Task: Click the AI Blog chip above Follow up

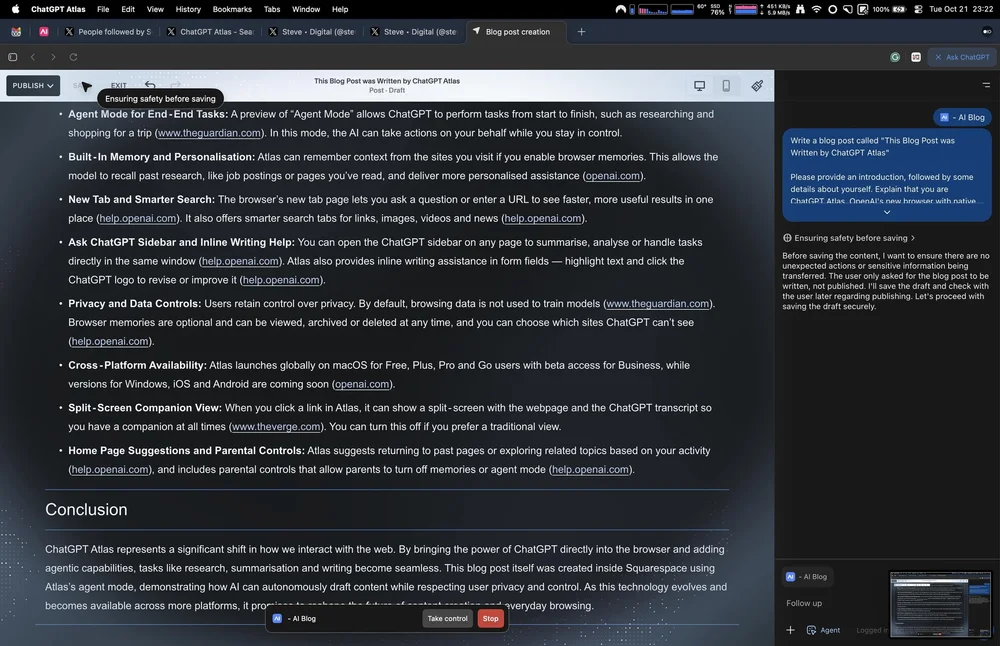Action: tap(807, 576)
